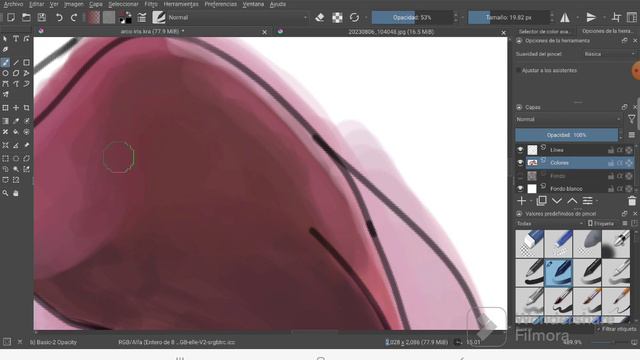
Task: Open the Archivo menu
Action: (13, 4)
